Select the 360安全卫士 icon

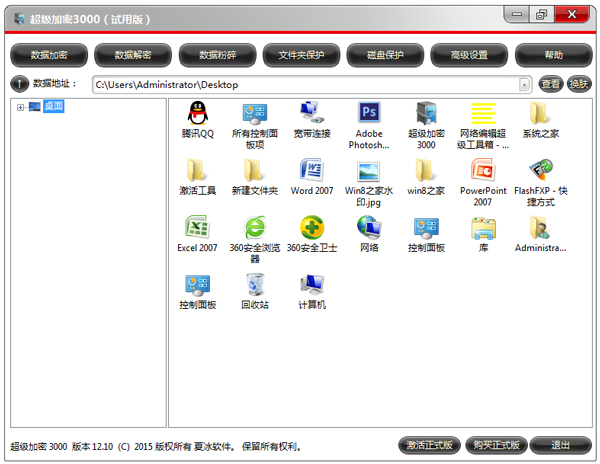coord(312,229)
